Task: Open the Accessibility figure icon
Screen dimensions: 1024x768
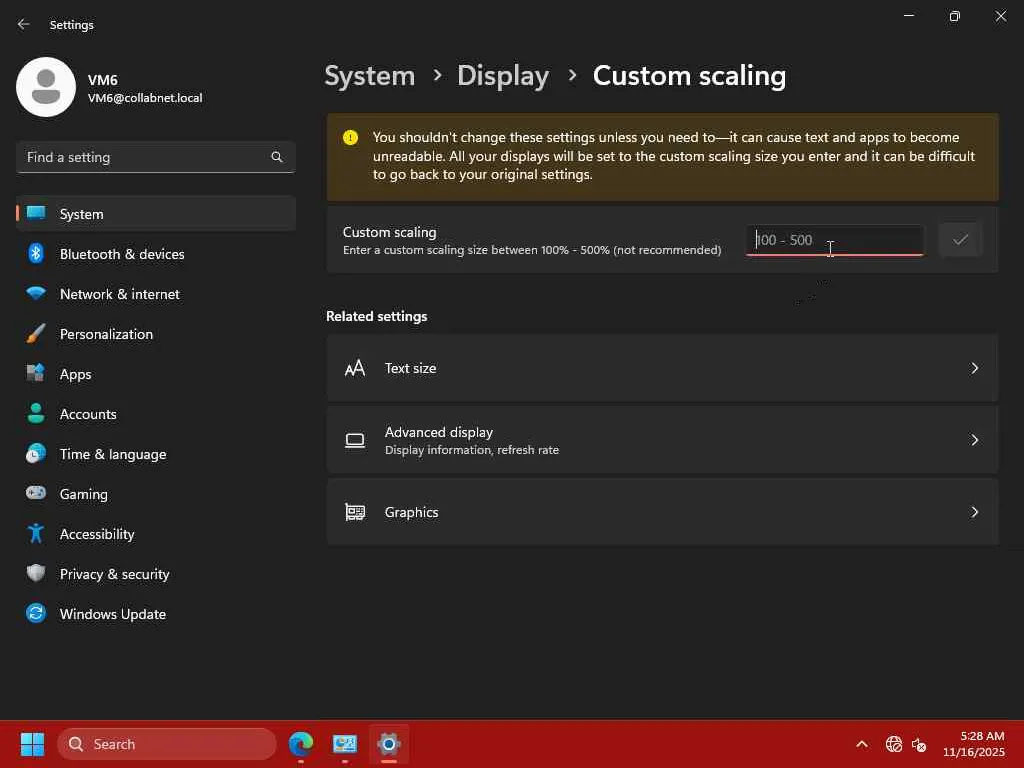Action: pyautogui.click(x=36, y=534)
